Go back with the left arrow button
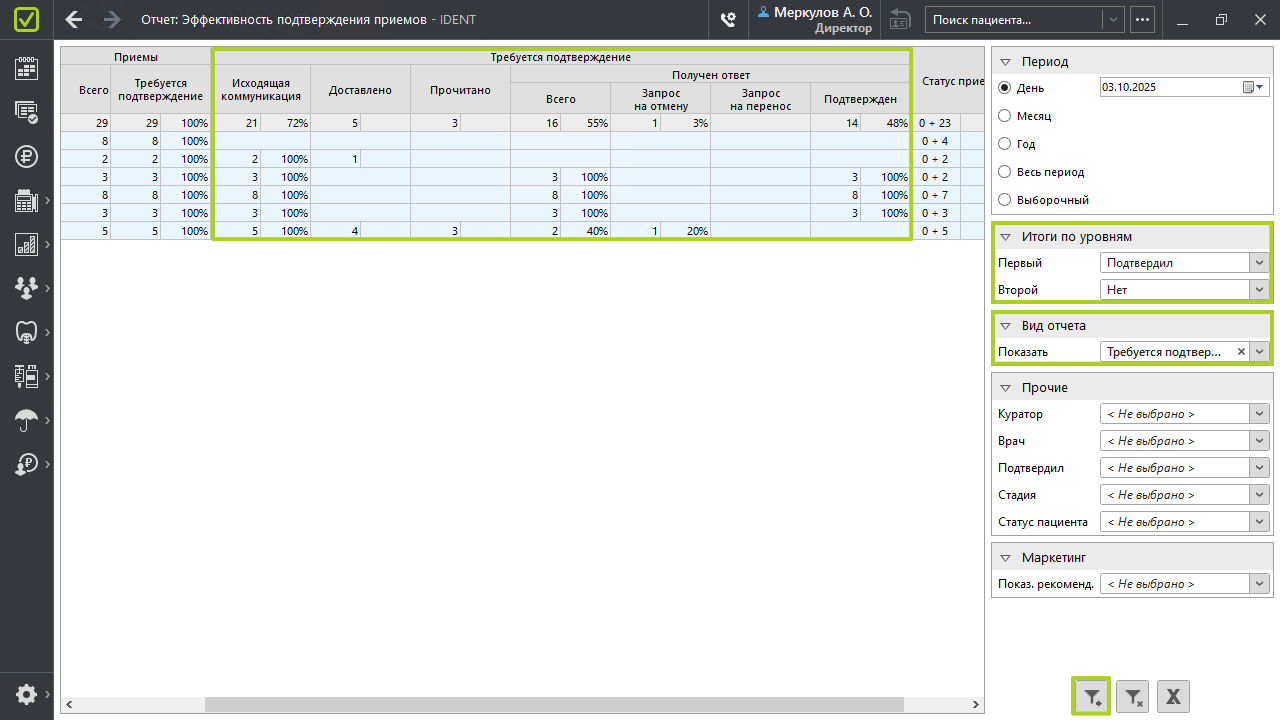Viewport: 1280px width, 720px height. tap(74, 19)
